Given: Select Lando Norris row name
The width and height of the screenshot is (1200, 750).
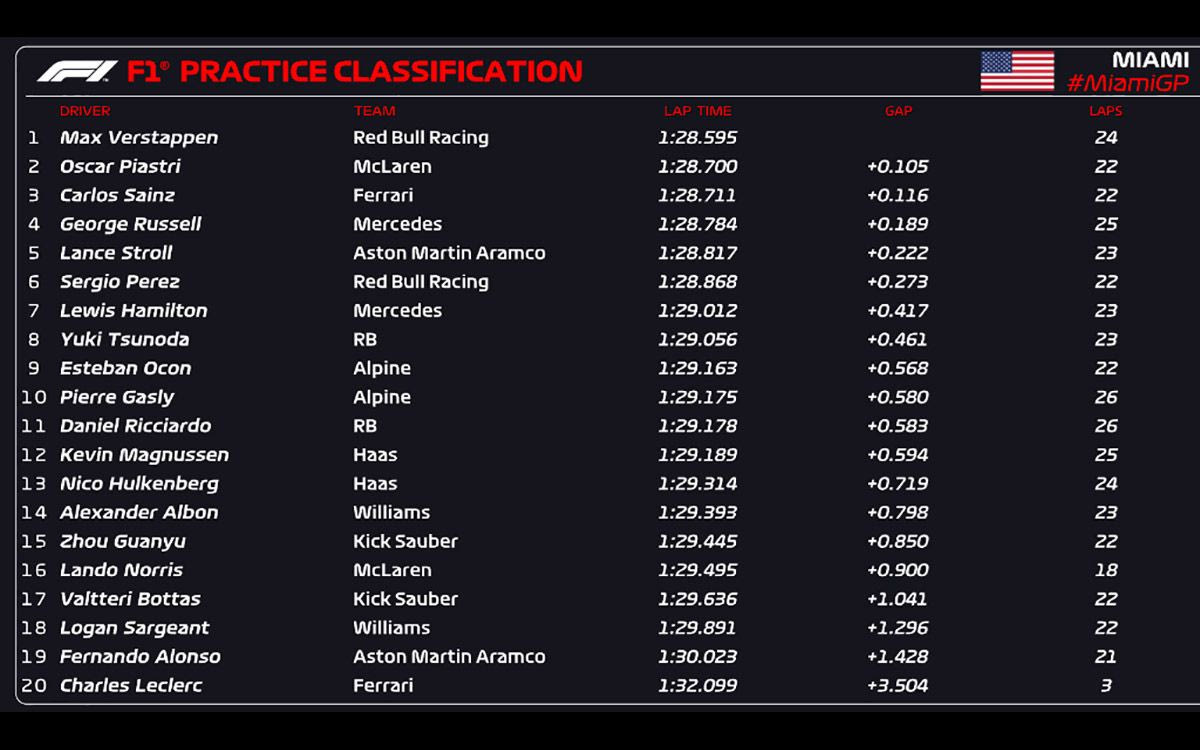Looking at the screenshot, I should click(x=121, y=570).
